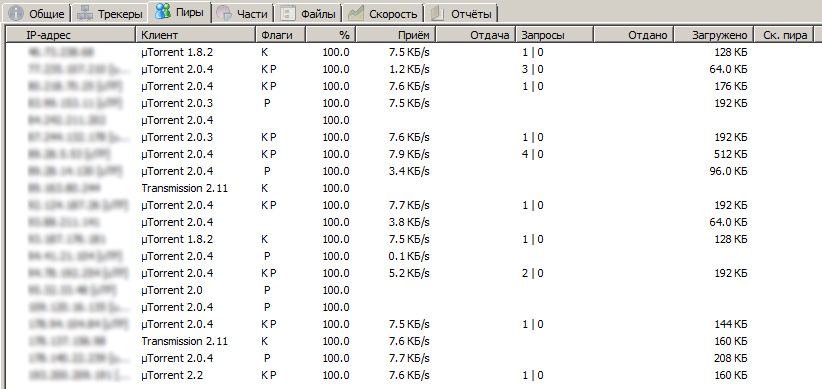The width and height of the screenshot is (822, 389).
Task: Switch to the Файлы tab
Action: tap(309, 14)
